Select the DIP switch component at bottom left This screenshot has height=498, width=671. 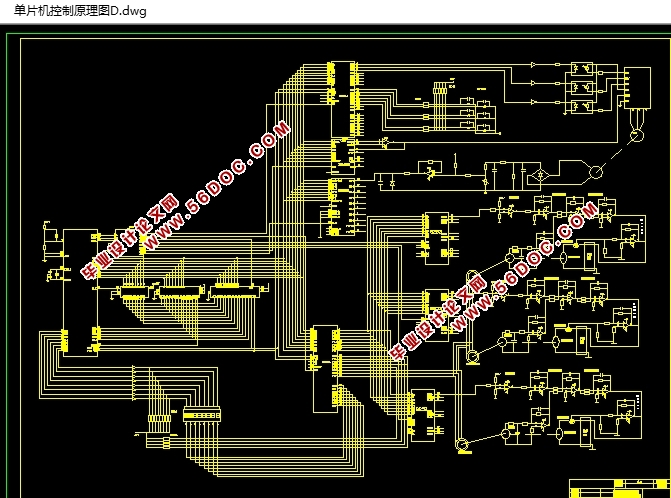[200, 413]
